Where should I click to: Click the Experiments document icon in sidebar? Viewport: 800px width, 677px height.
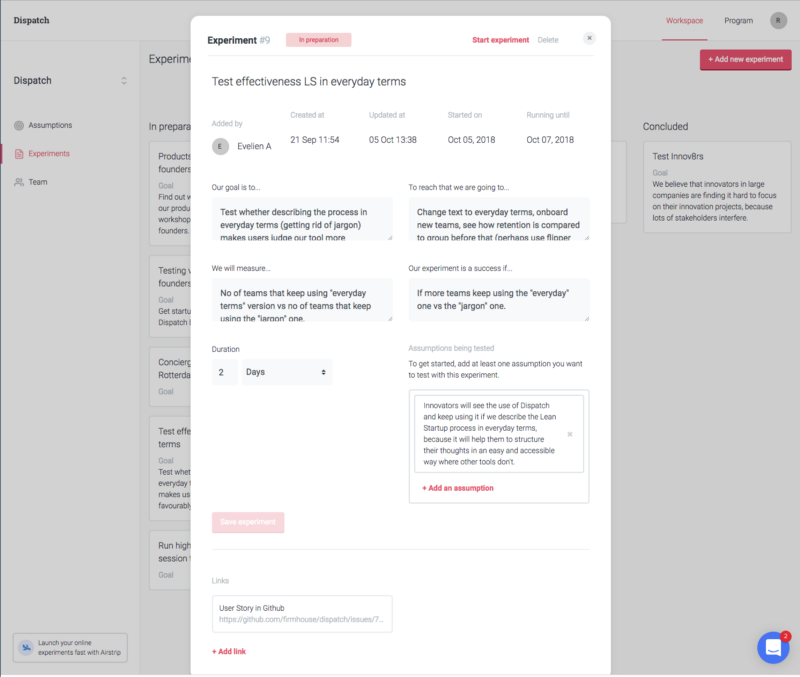19,154
